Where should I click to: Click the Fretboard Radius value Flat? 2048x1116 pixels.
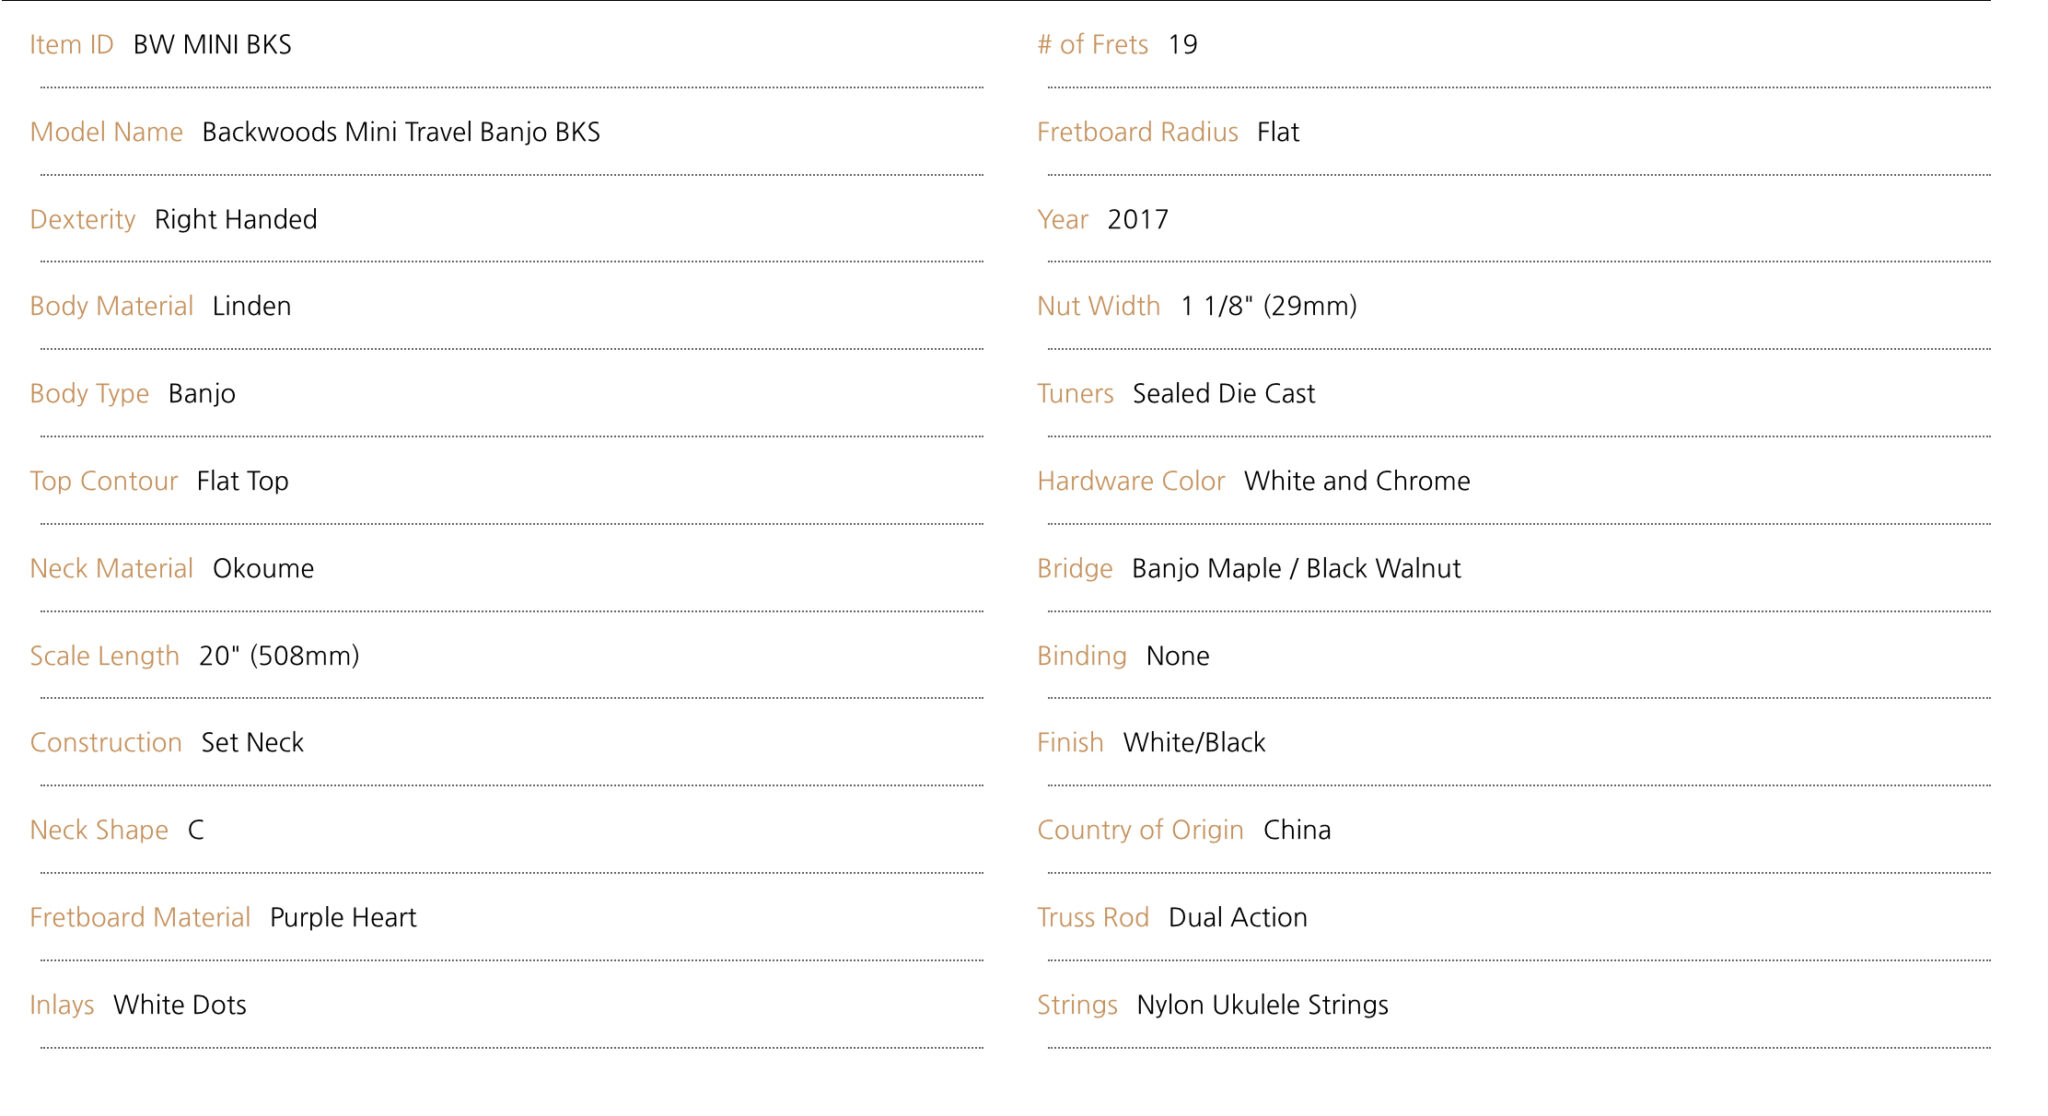pyautogui.click(x=1278, y=132)
